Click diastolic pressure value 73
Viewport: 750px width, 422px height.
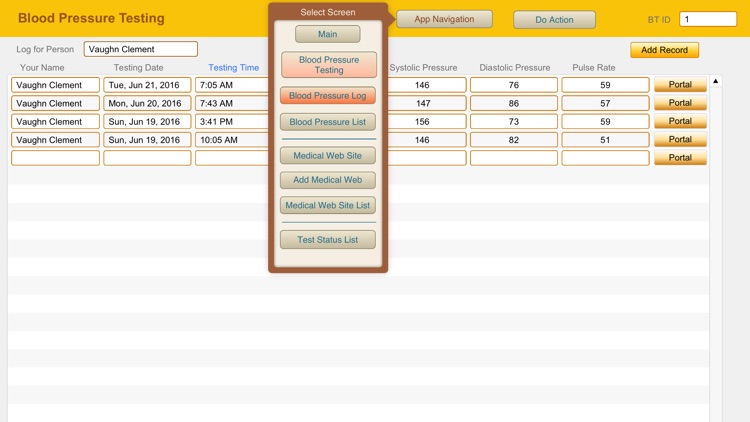514,122
